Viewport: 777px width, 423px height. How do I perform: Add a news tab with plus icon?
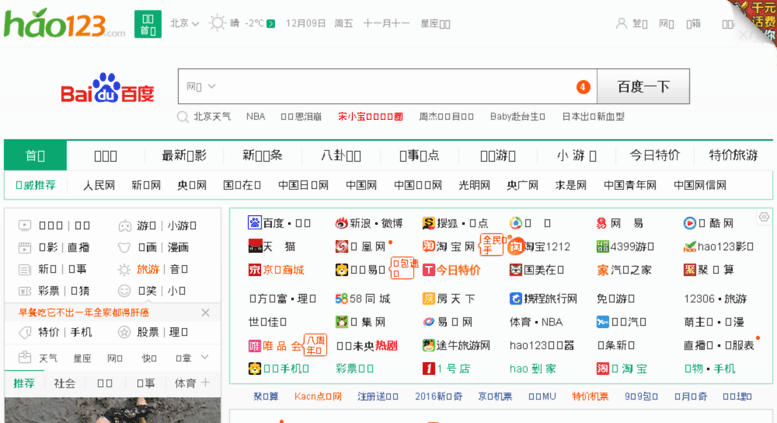[x=206, y=382]
